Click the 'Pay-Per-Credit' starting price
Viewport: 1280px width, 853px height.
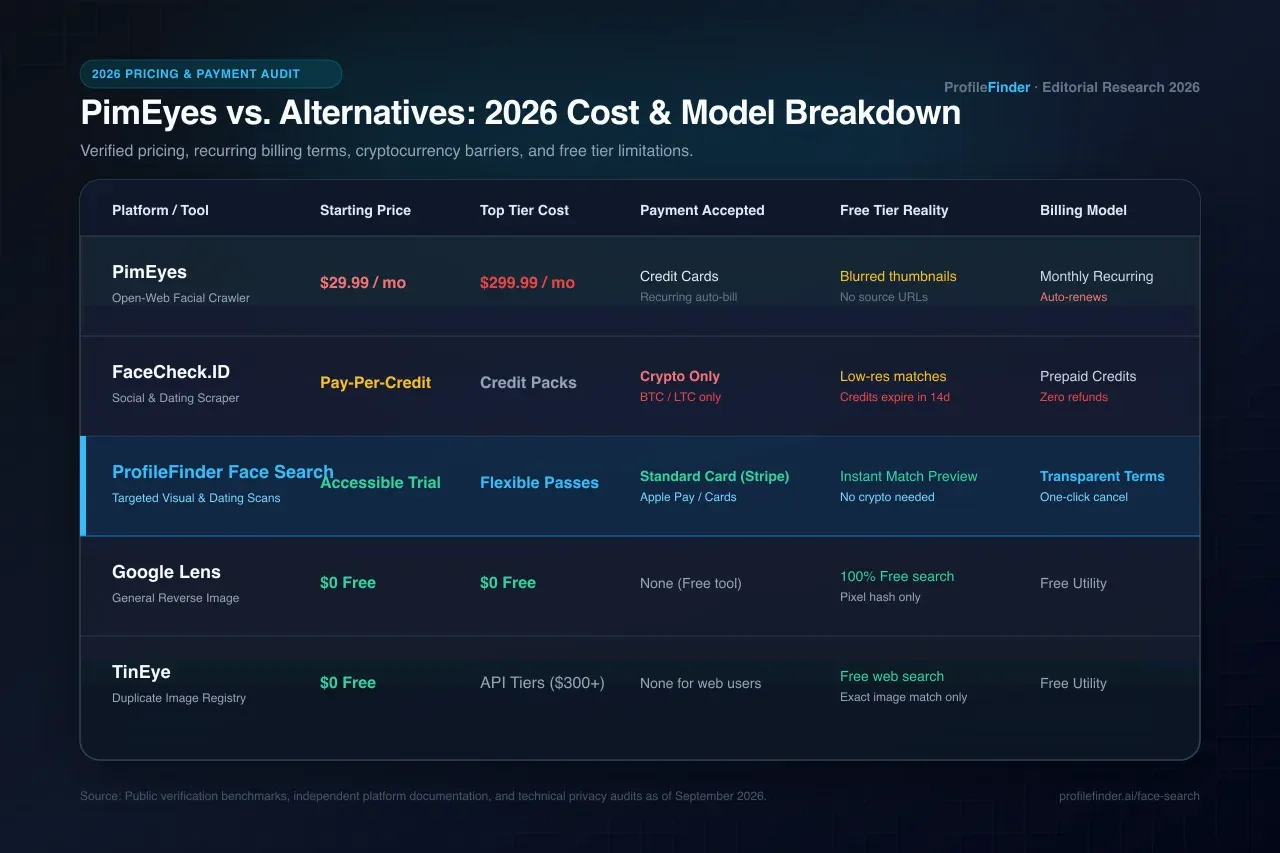tap(375, 382)
